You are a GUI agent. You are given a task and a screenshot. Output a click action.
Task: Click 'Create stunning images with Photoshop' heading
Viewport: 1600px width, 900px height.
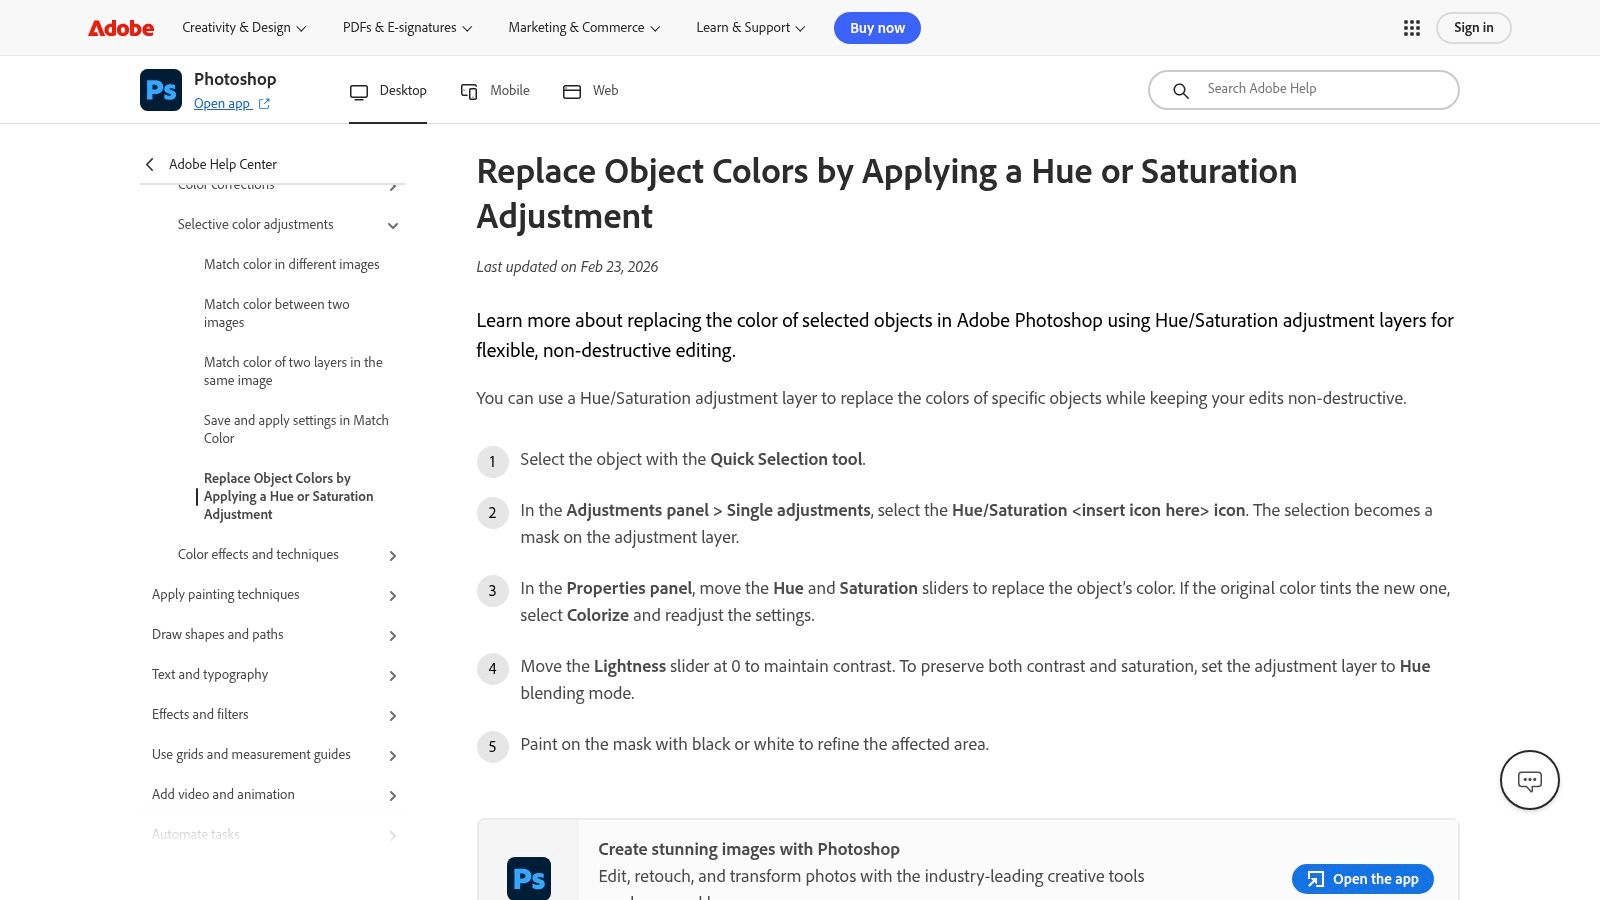[749, 849]
